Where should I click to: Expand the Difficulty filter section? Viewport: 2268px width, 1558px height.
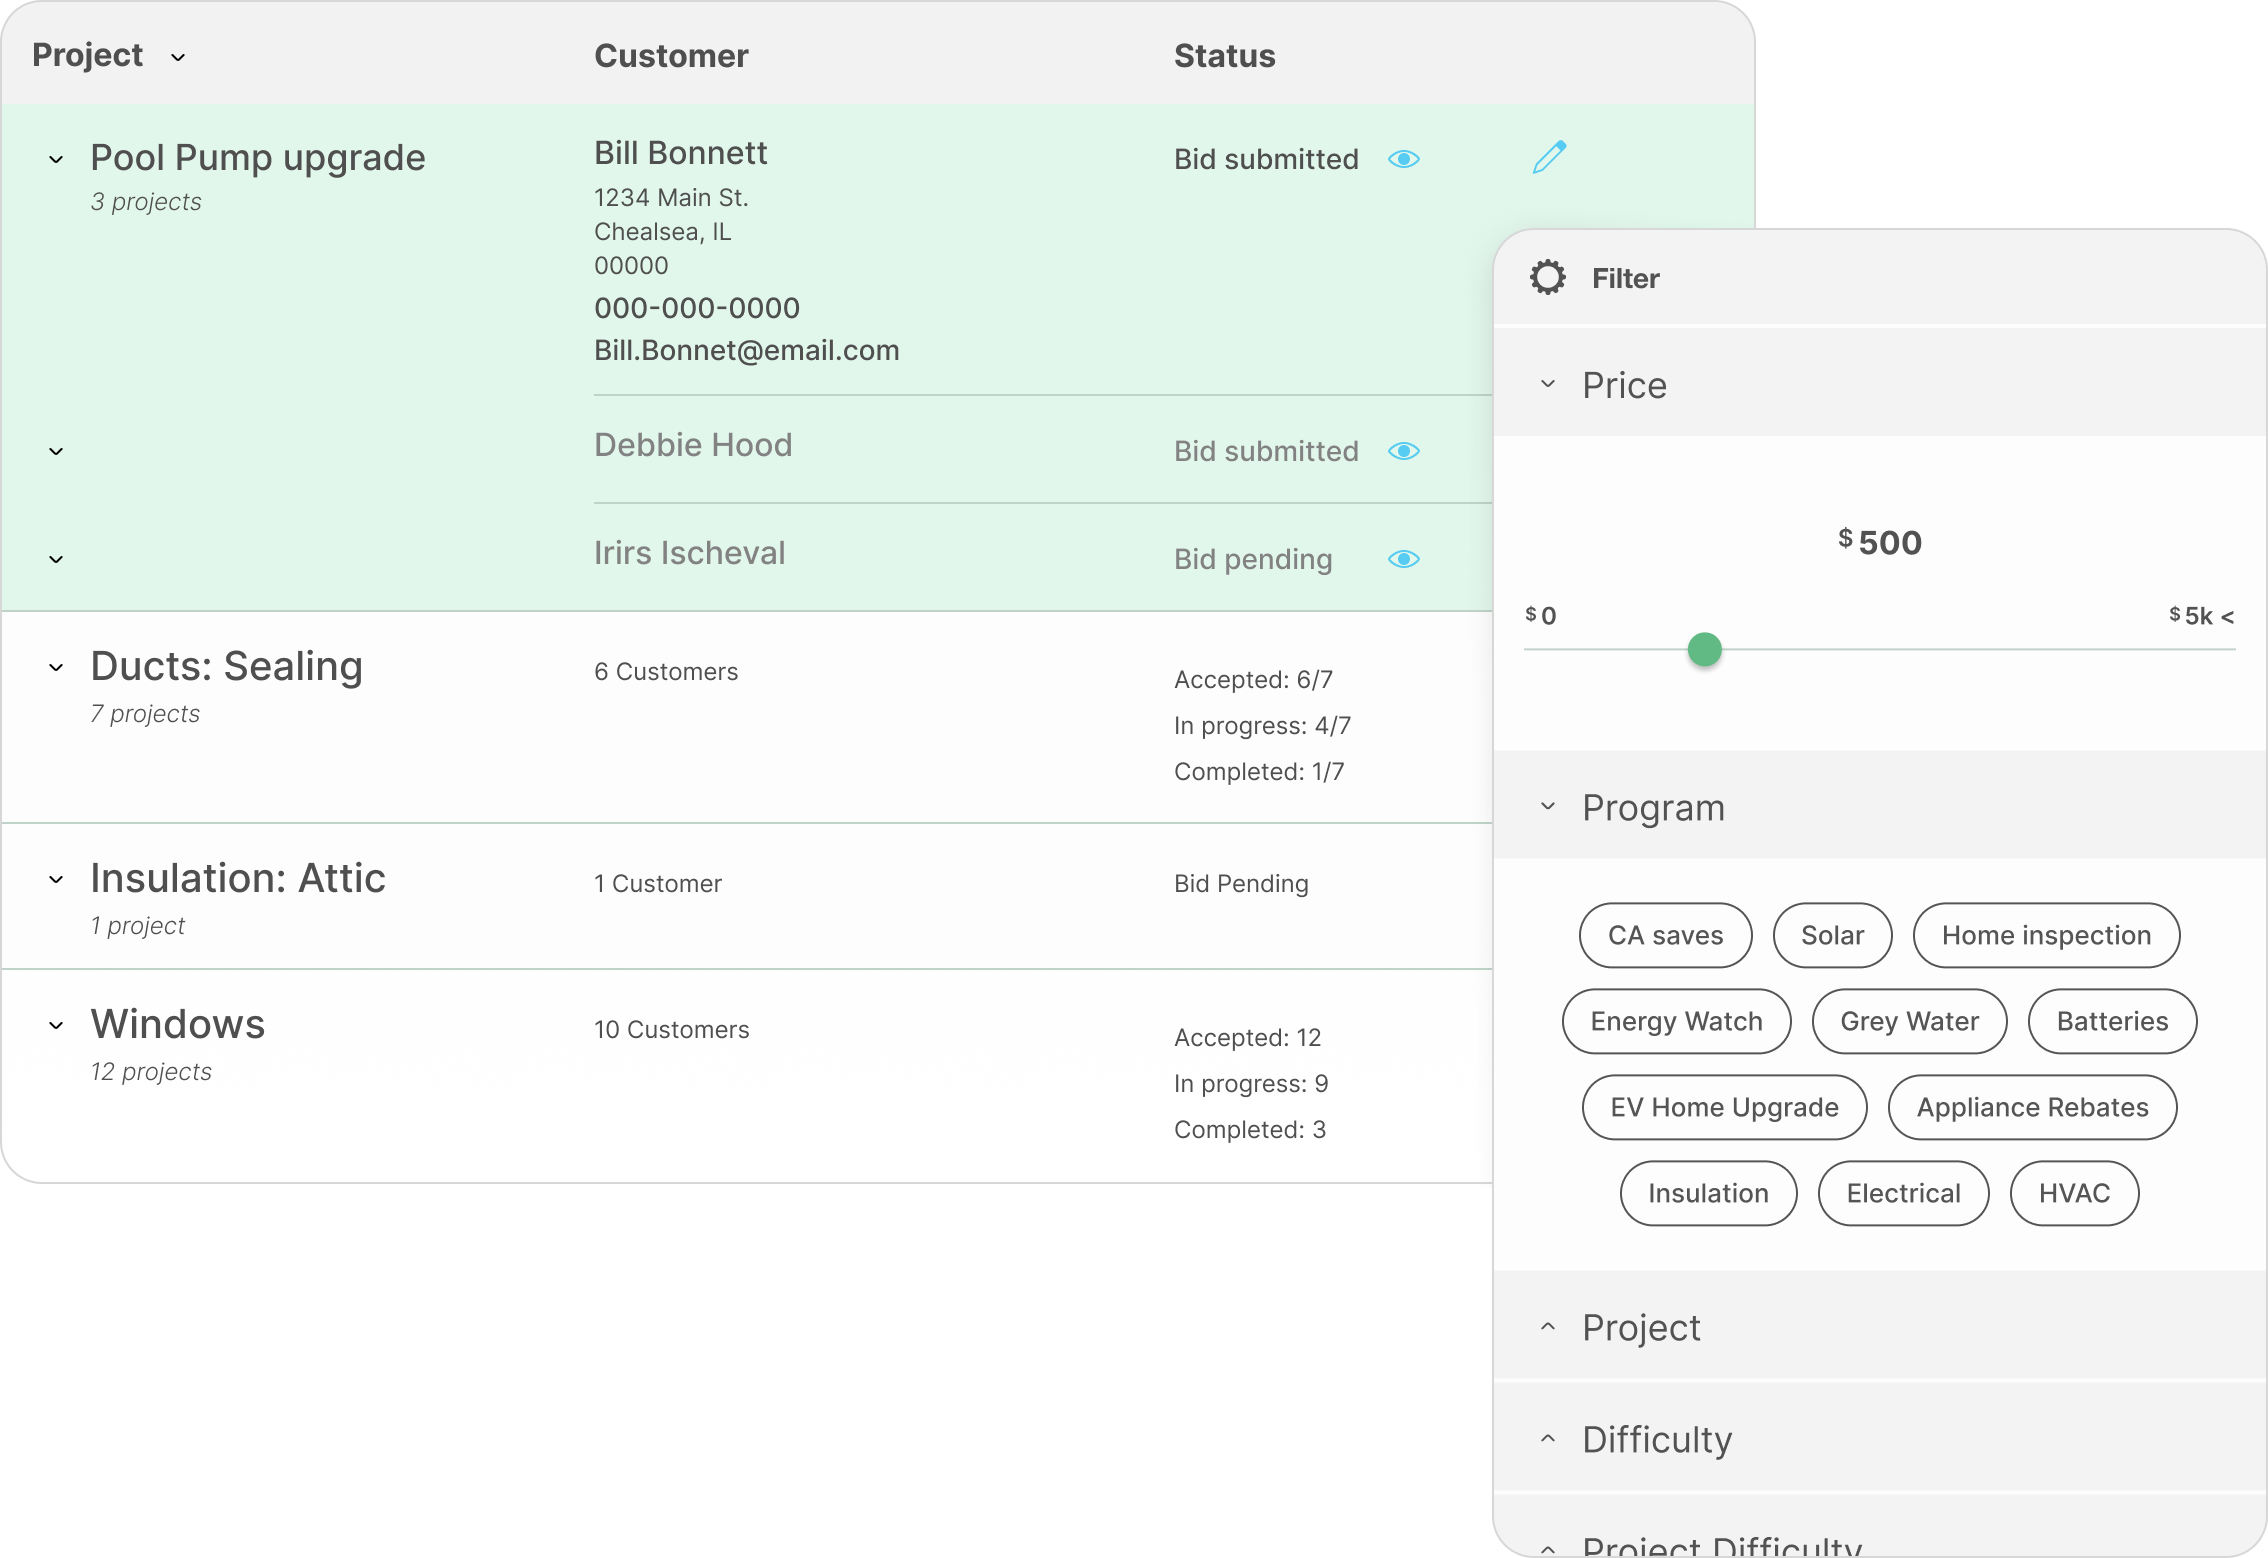coord(1548,1439)
